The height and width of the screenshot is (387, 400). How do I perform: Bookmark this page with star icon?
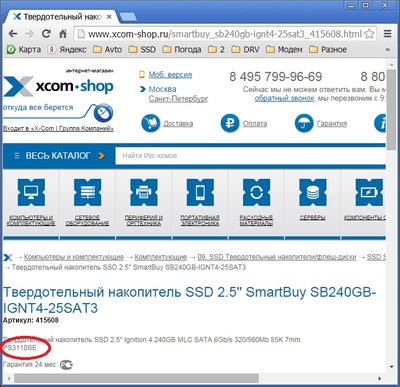click(x=369, y=34)
